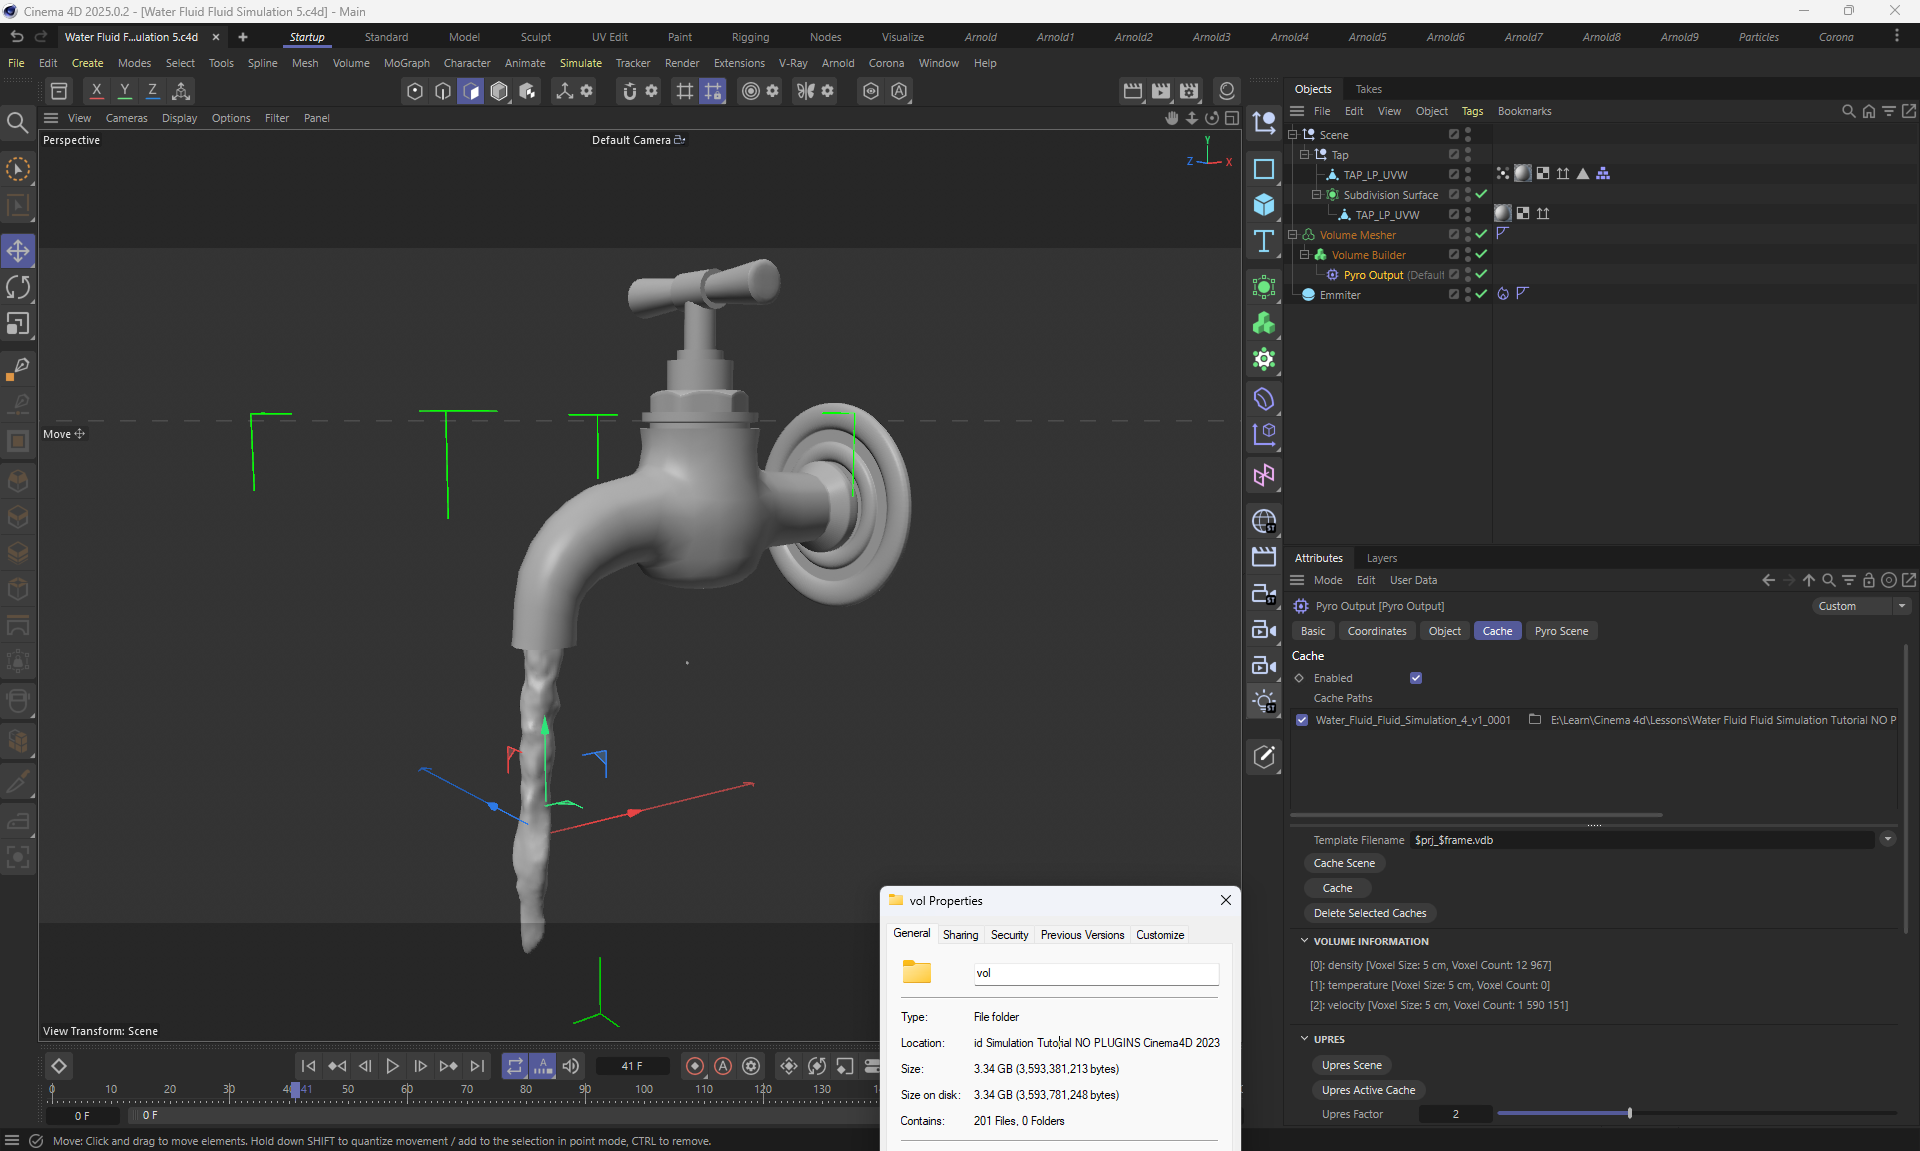The height and width of the screenshot is (1151, 1920).
Task: Add a Cube primitive from the palette
Action: click(1264, 205)
